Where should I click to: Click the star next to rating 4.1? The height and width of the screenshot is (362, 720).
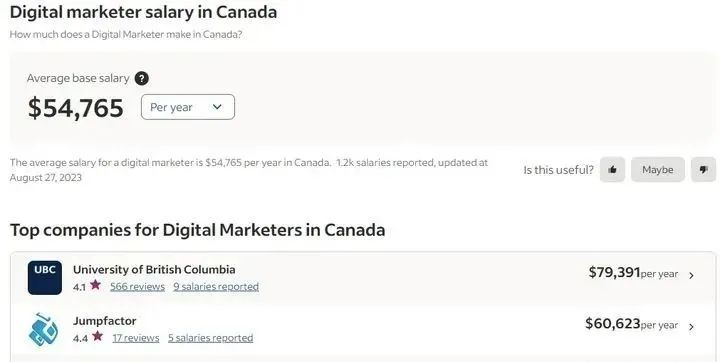tap(96, 285)
